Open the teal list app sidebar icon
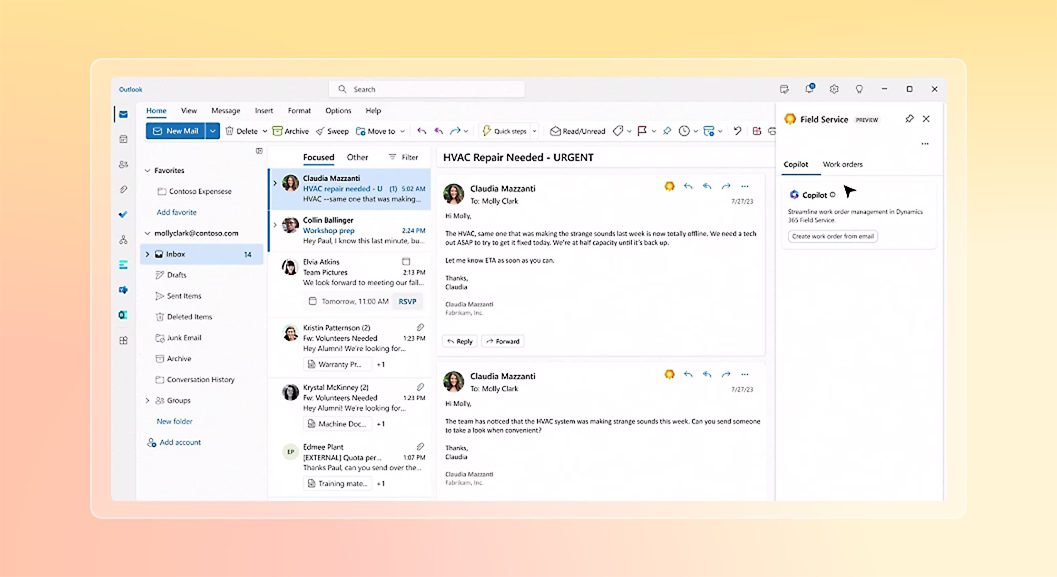 (x=123, y=265)
